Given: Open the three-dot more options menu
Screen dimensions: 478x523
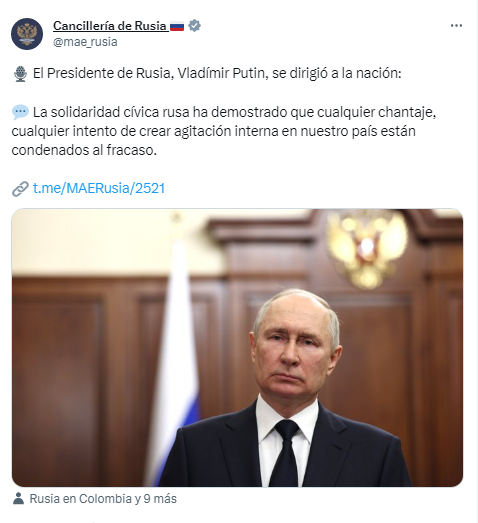Looking at the screenshot, I should click(456, 26).
